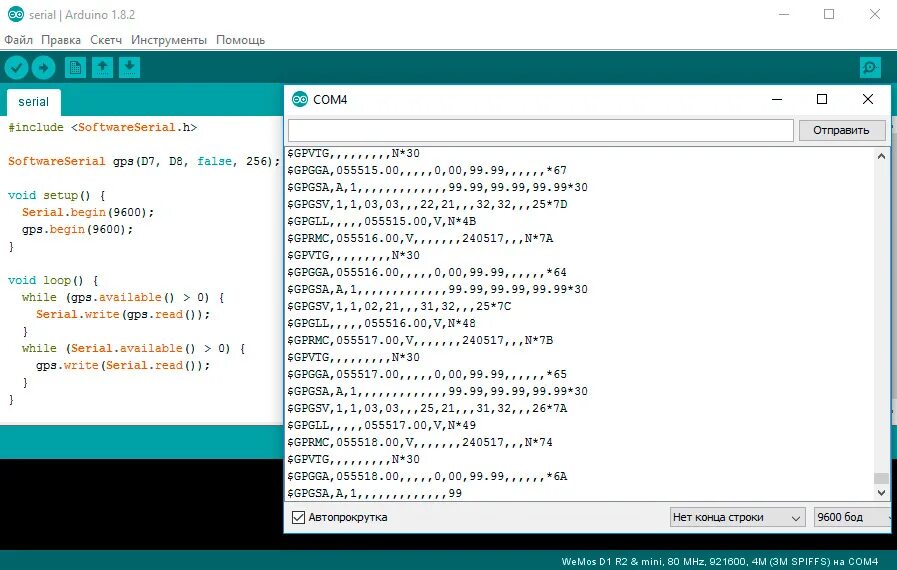Toggle the Автопрокрутка checkbox
This screenshot has width=897, height=570.
298,517
